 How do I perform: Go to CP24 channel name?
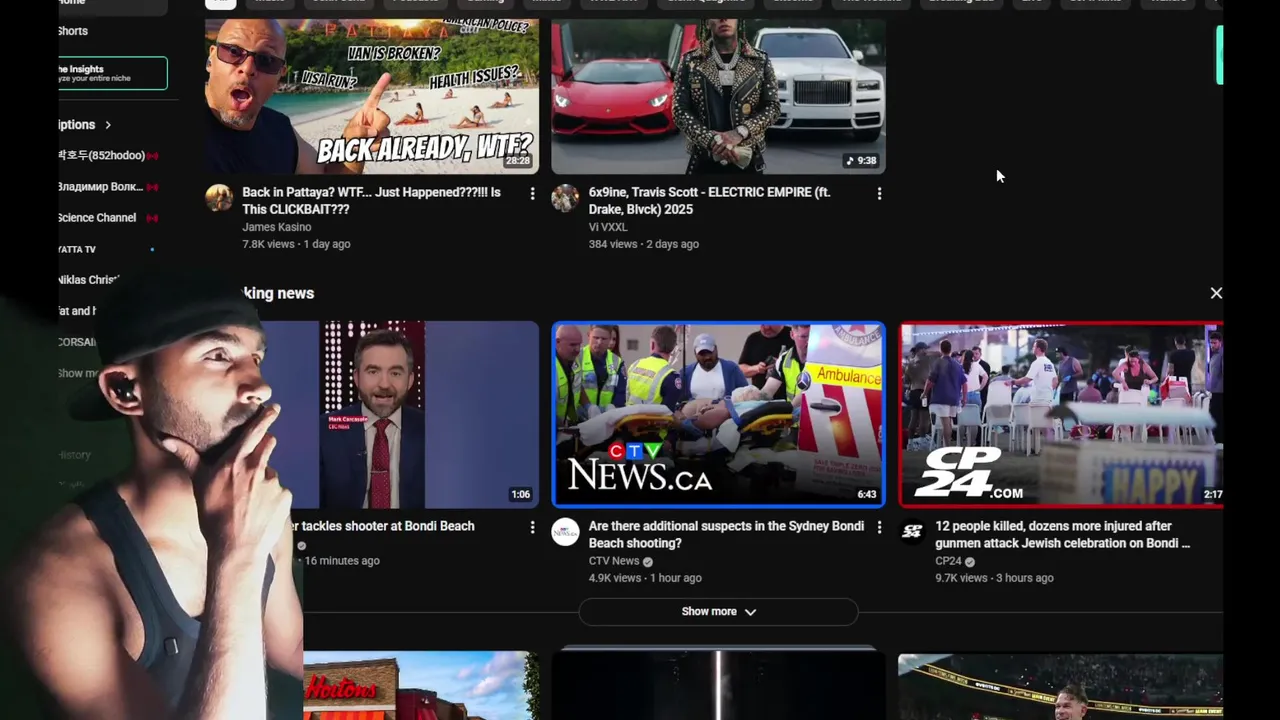948,561
